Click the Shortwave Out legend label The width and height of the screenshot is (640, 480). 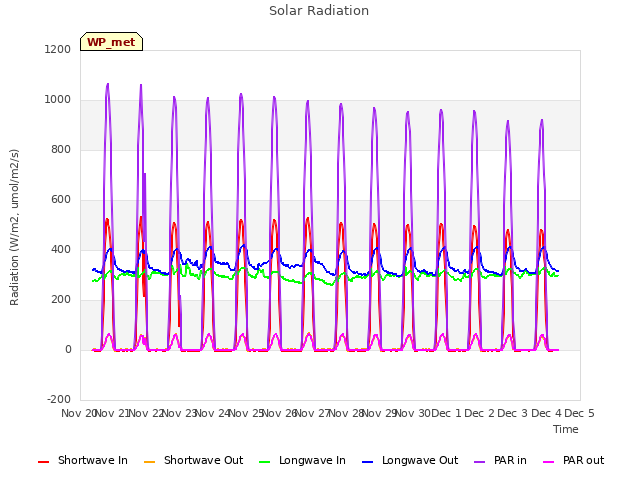point(203,460)
